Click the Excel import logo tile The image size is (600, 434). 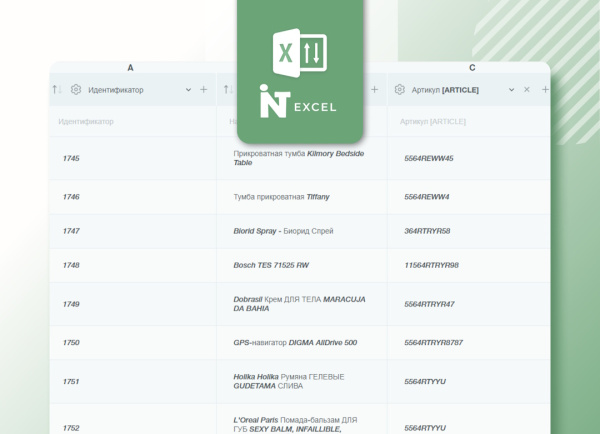(300, 70)
